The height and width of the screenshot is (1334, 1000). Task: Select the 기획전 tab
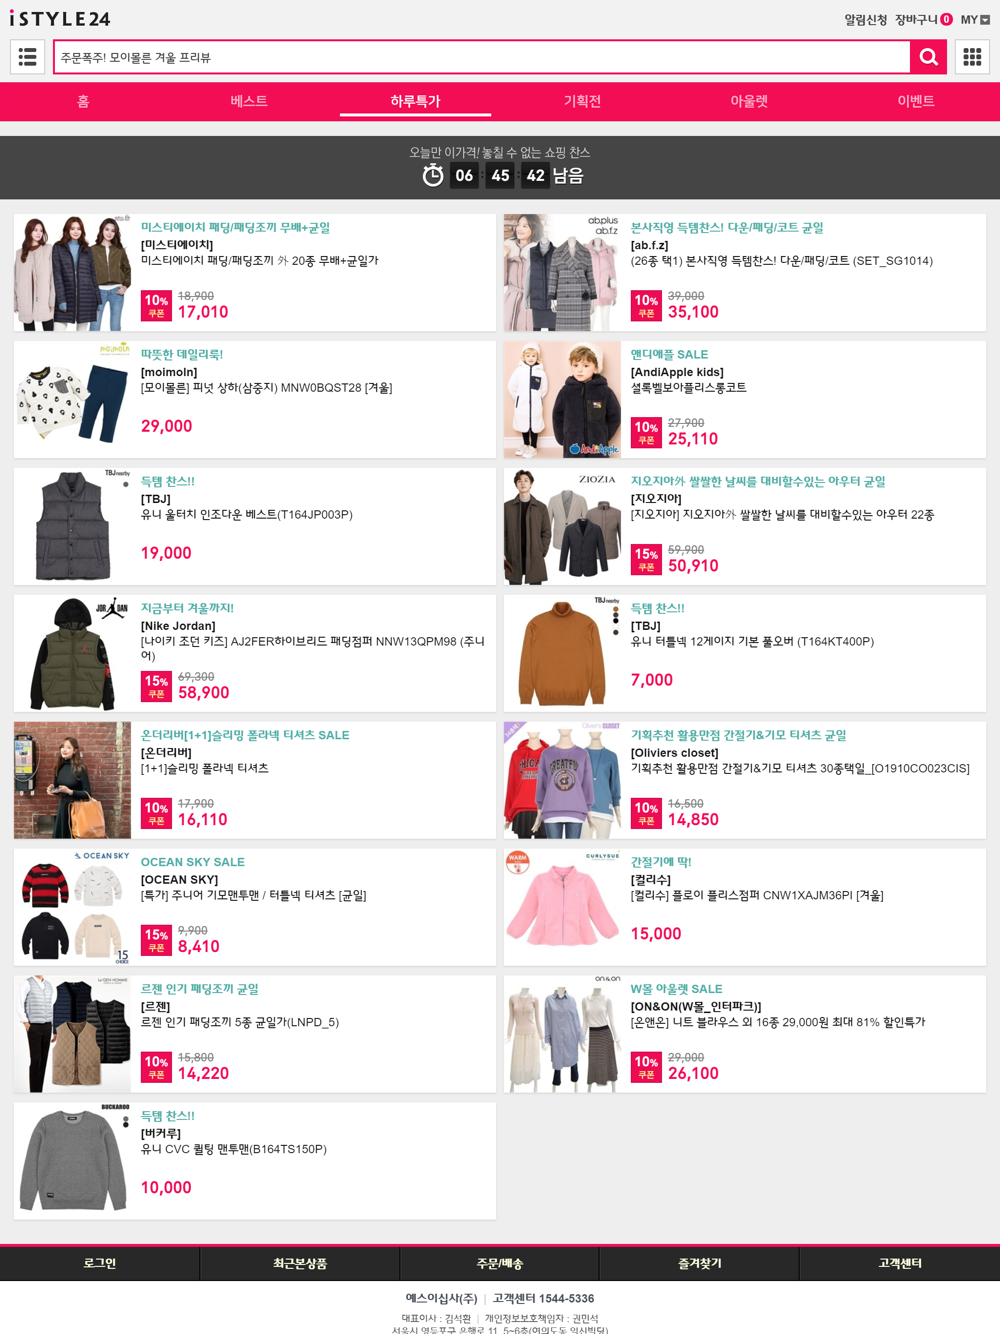[x=582, y=101]
